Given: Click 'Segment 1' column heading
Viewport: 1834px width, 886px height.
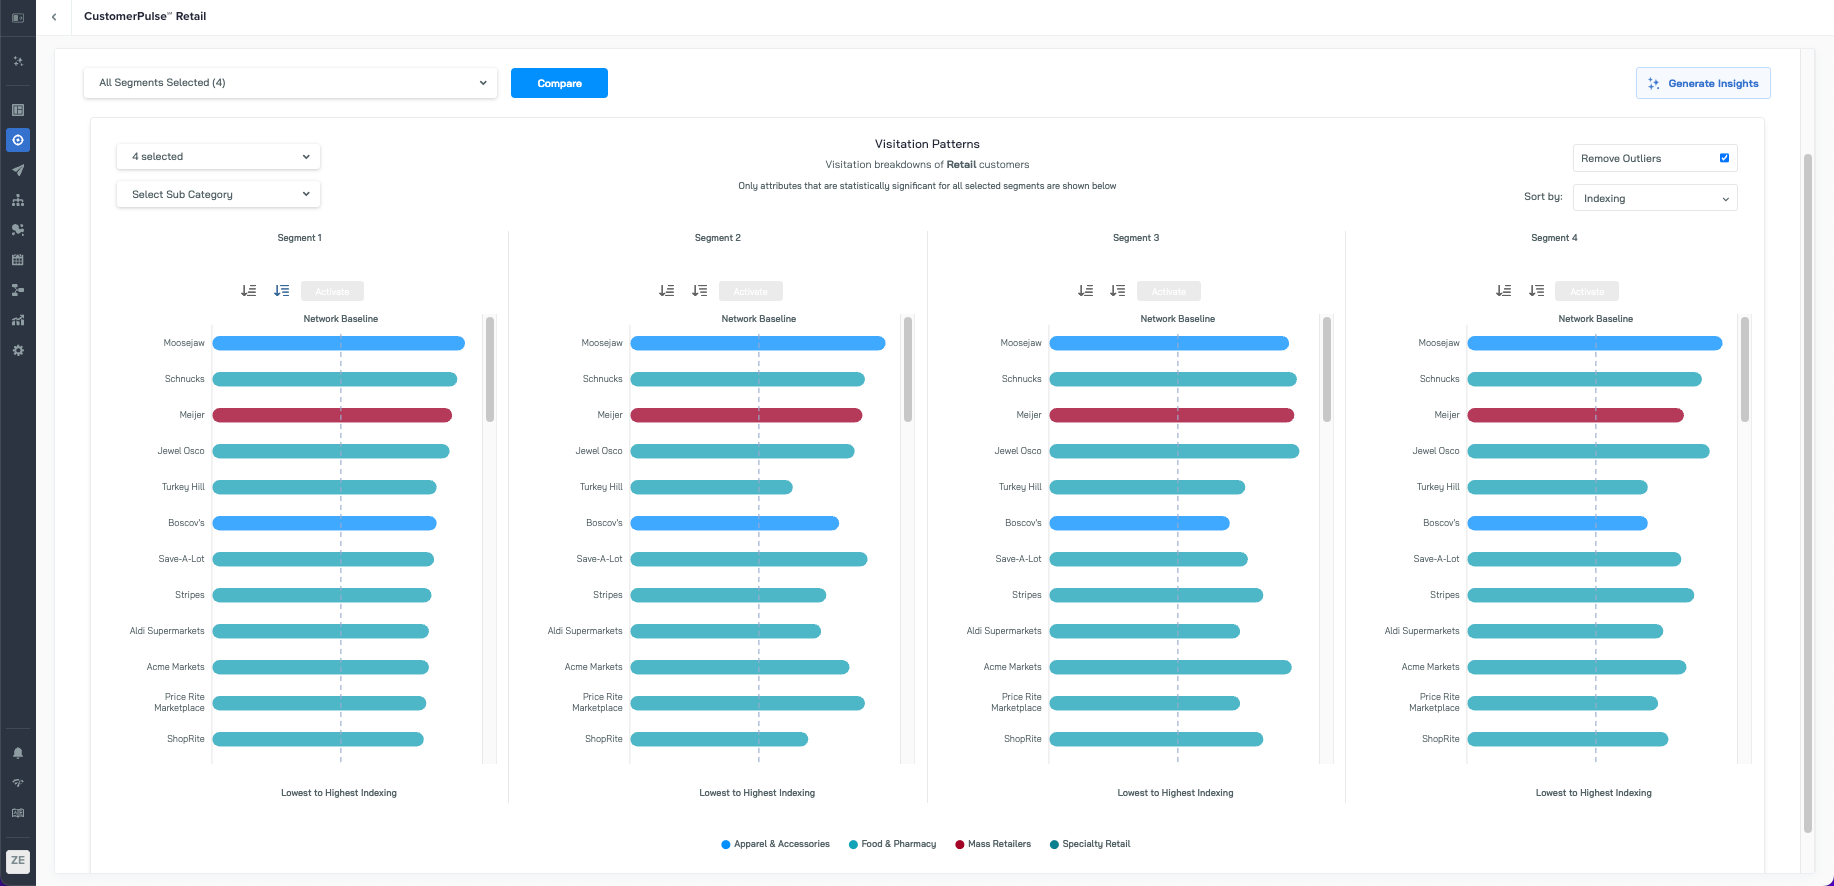Looking at the screenshot, I should click(299, 238).
